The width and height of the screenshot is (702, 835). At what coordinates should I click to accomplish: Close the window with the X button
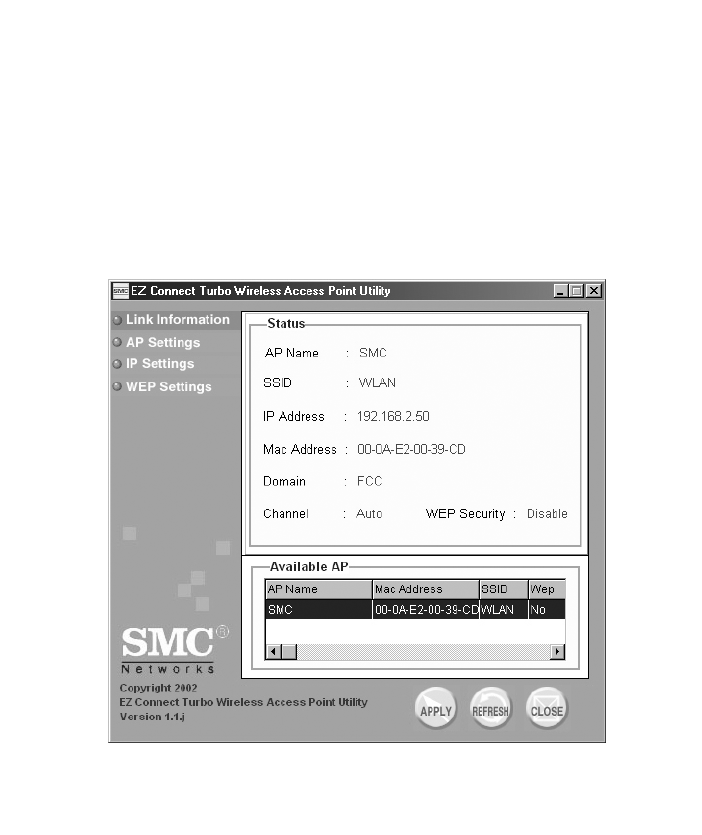(594, 291)
